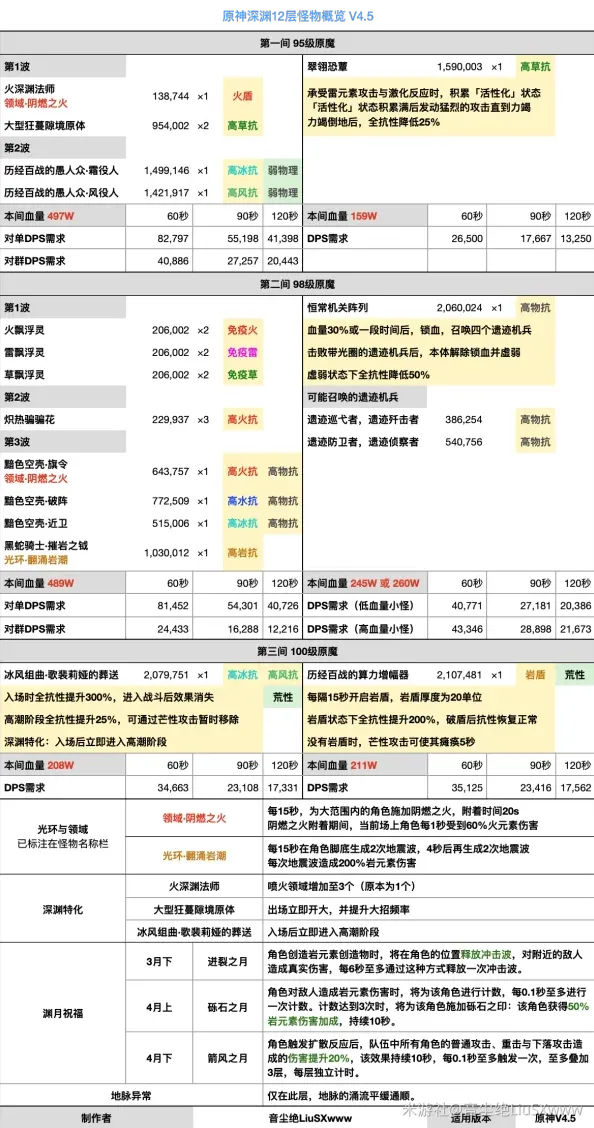Select the '免疫草' tag
This screenshot has width=594, height=1128.
pyautogui.click(x=242, y=375)
